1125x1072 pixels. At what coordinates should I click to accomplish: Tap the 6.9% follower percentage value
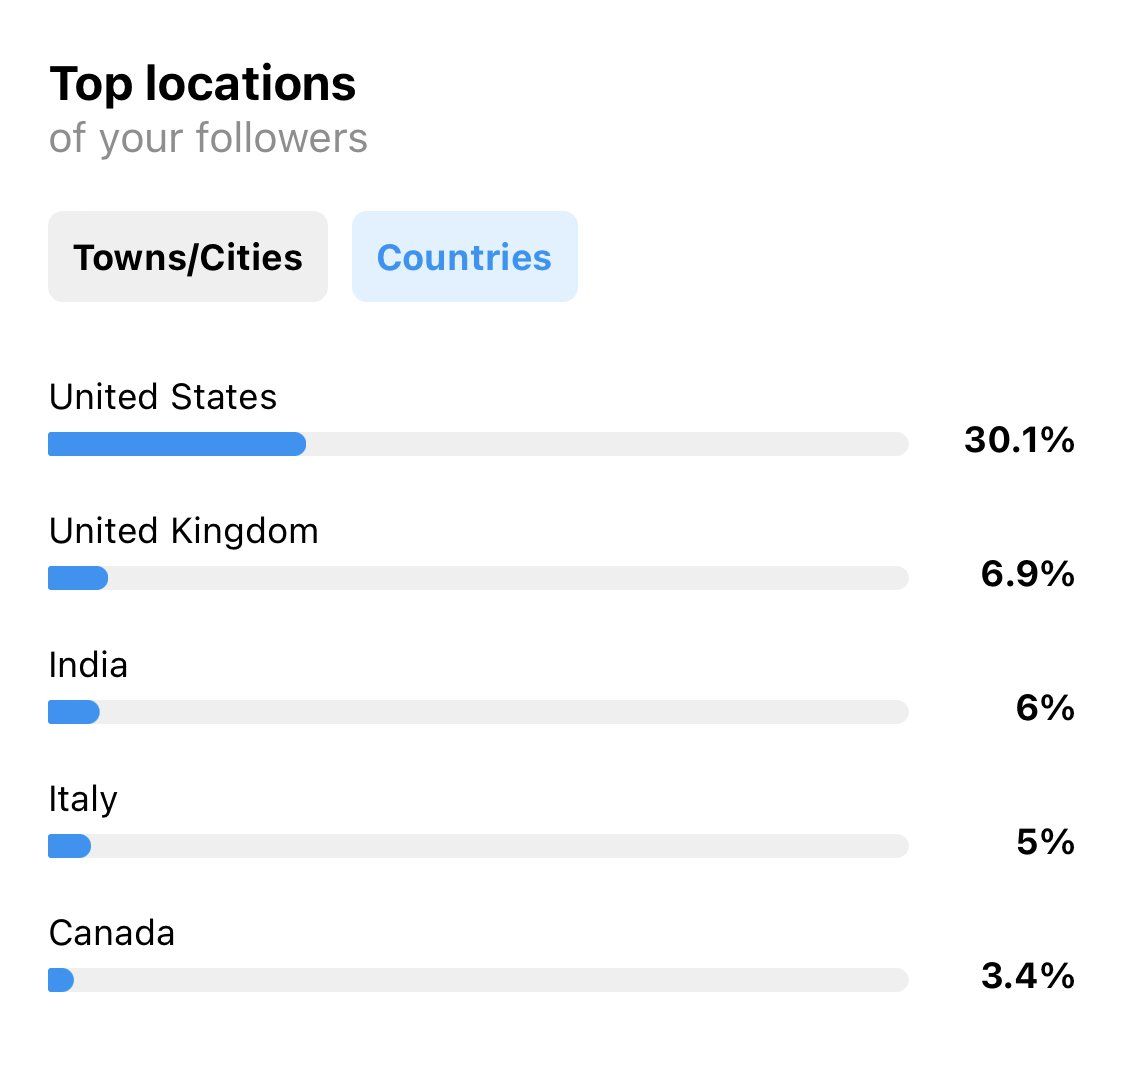click(1027, 574)
